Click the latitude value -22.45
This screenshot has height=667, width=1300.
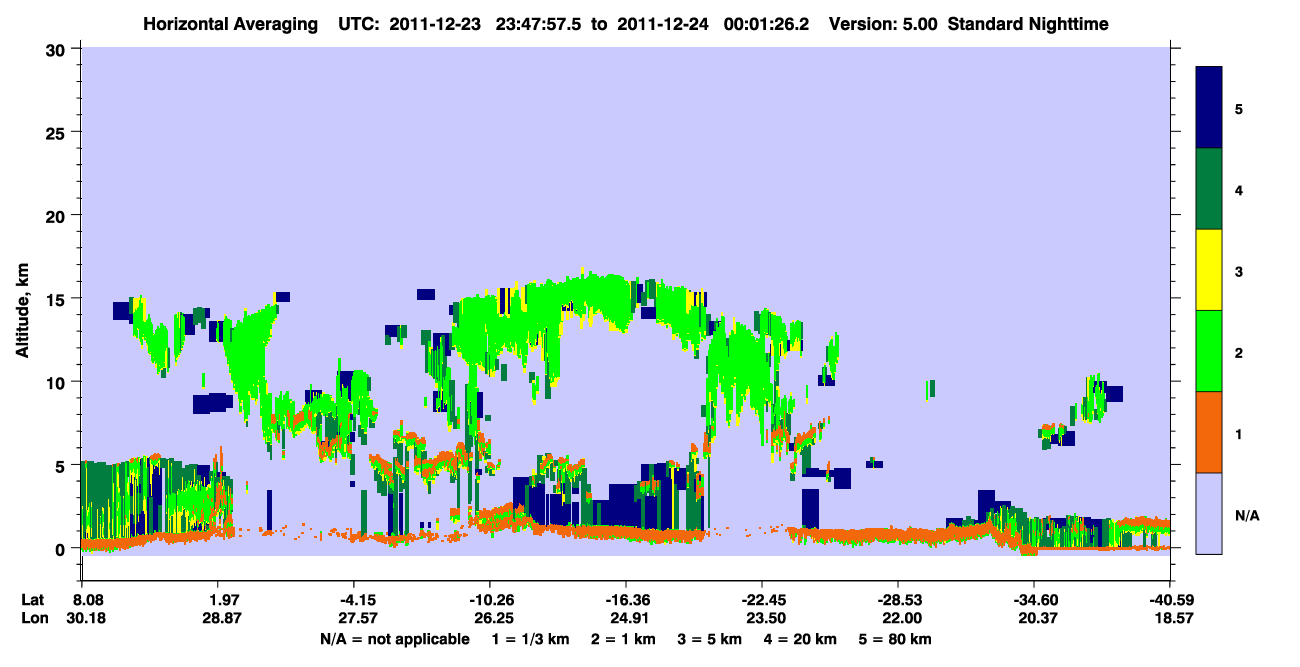[761, 600]
